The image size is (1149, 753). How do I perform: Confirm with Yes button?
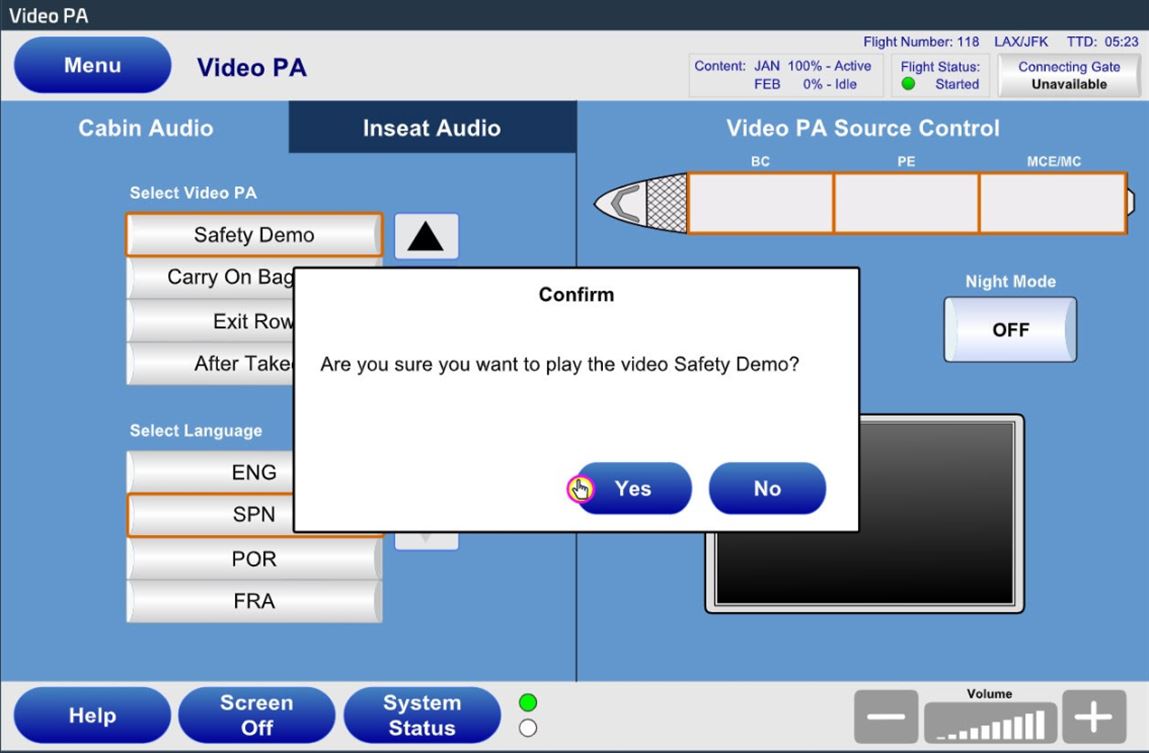(x=633, y=488)
